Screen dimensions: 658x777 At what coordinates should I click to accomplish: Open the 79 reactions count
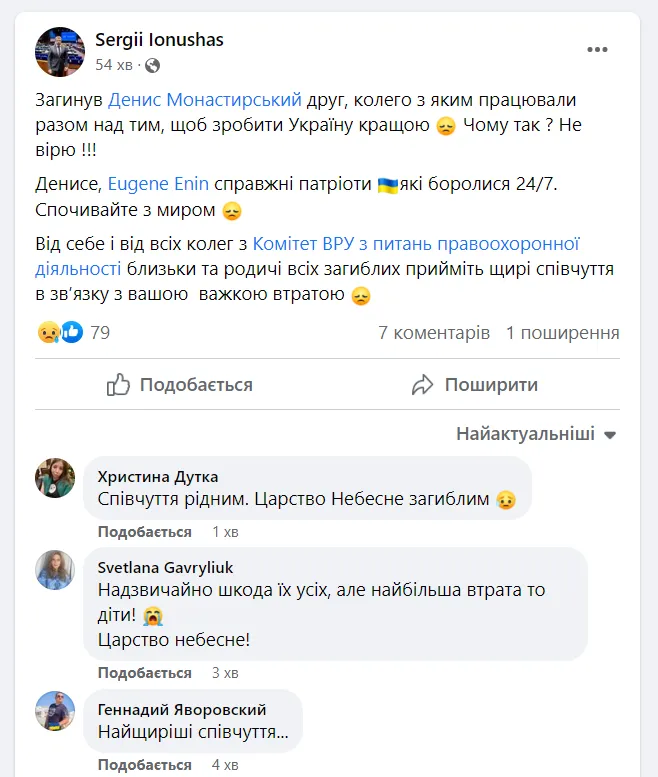pos(100,333)
